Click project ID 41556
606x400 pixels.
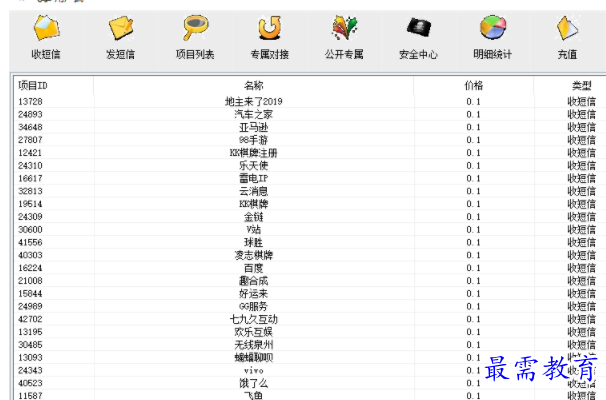[x=30, y=242]
